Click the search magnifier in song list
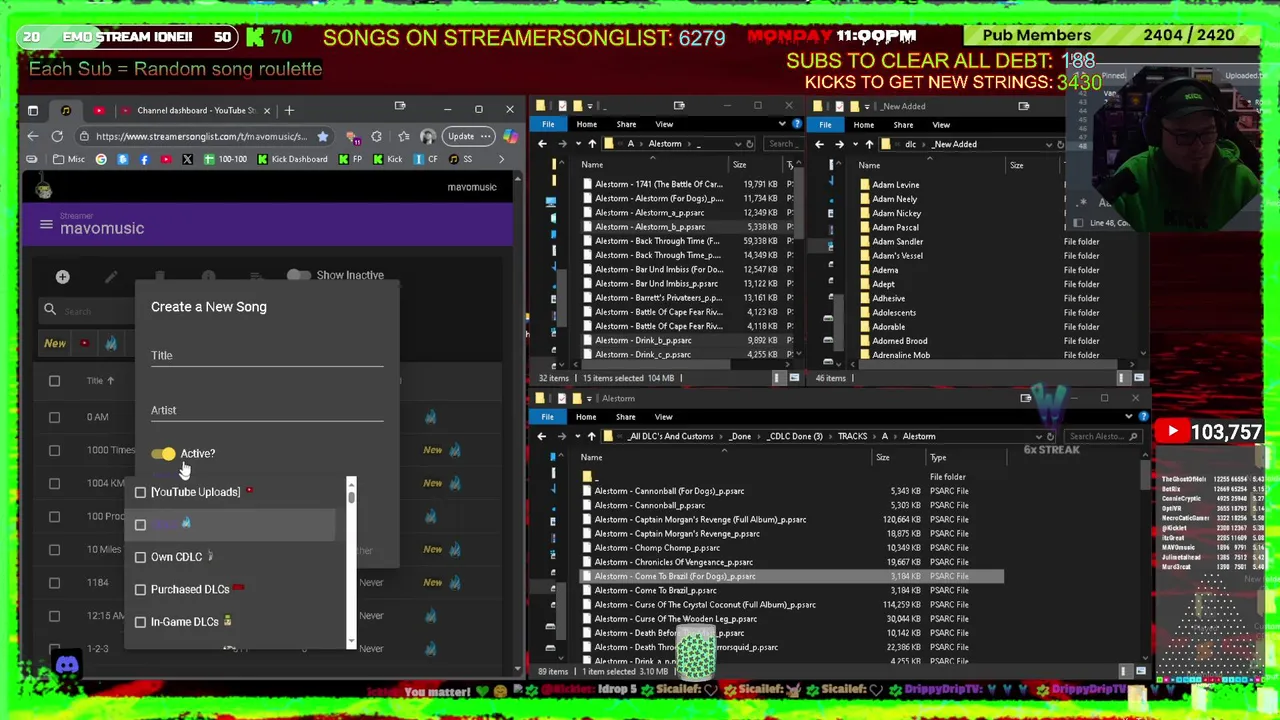The width and height of the screenshot is (1280, 720). (x=50, y=310)
